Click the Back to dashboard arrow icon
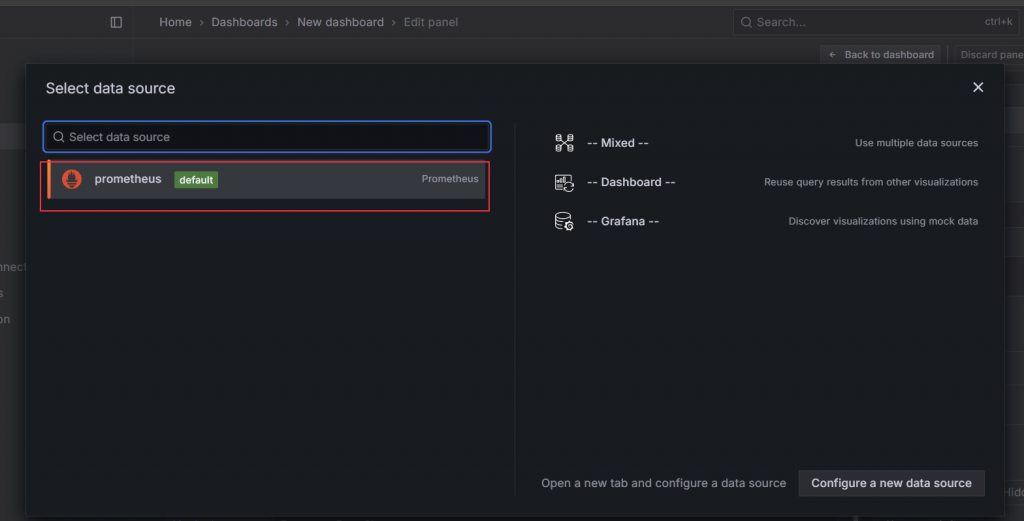1024x521 pixels. click(x=832, y=55)
